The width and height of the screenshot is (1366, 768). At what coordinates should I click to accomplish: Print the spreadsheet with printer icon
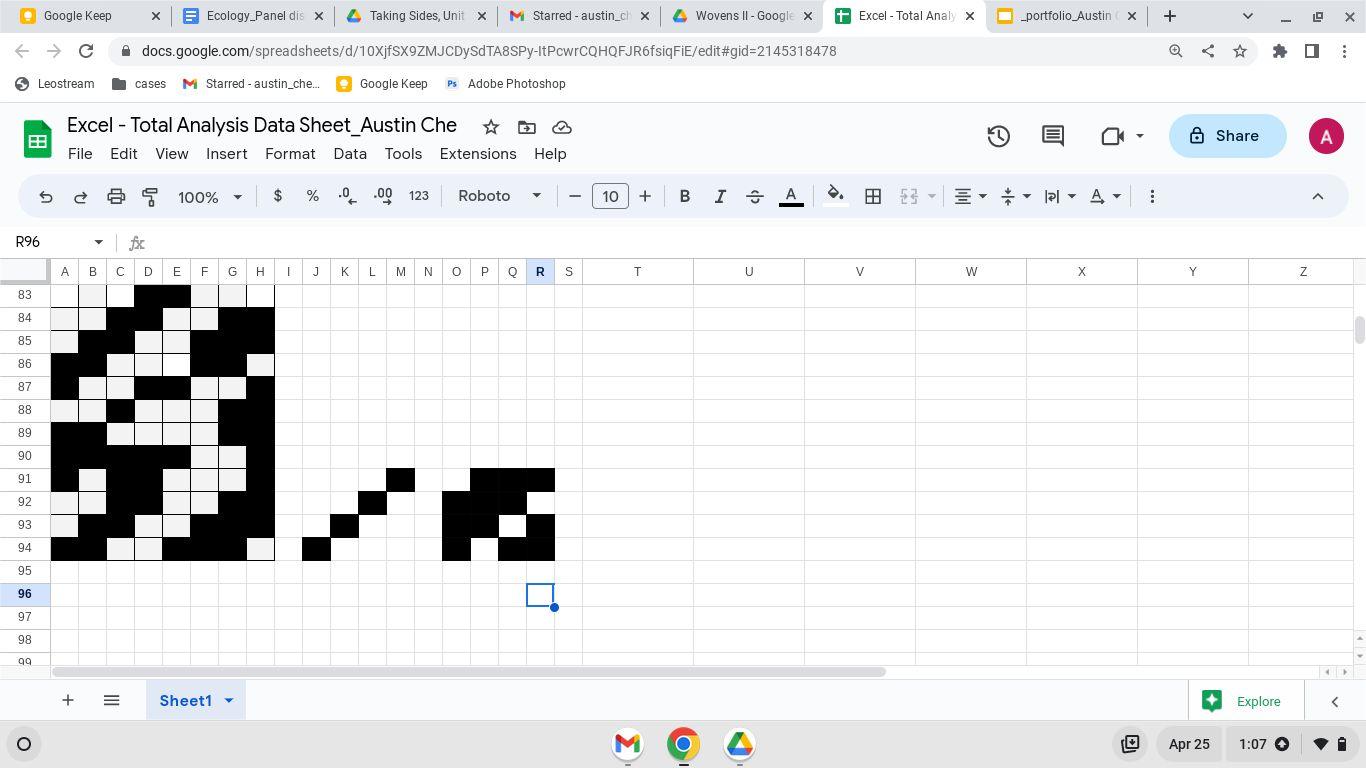point(116,197)
